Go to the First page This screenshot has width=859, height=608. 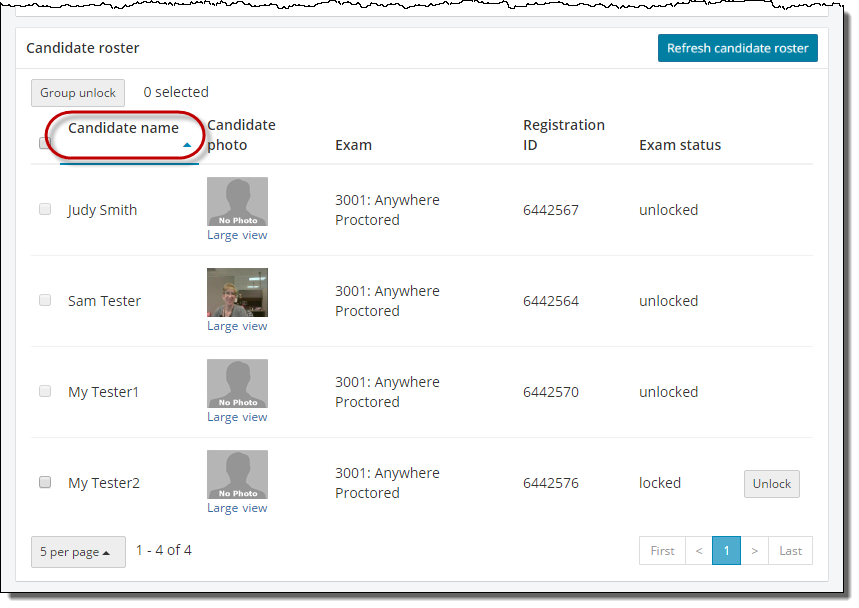662,551
